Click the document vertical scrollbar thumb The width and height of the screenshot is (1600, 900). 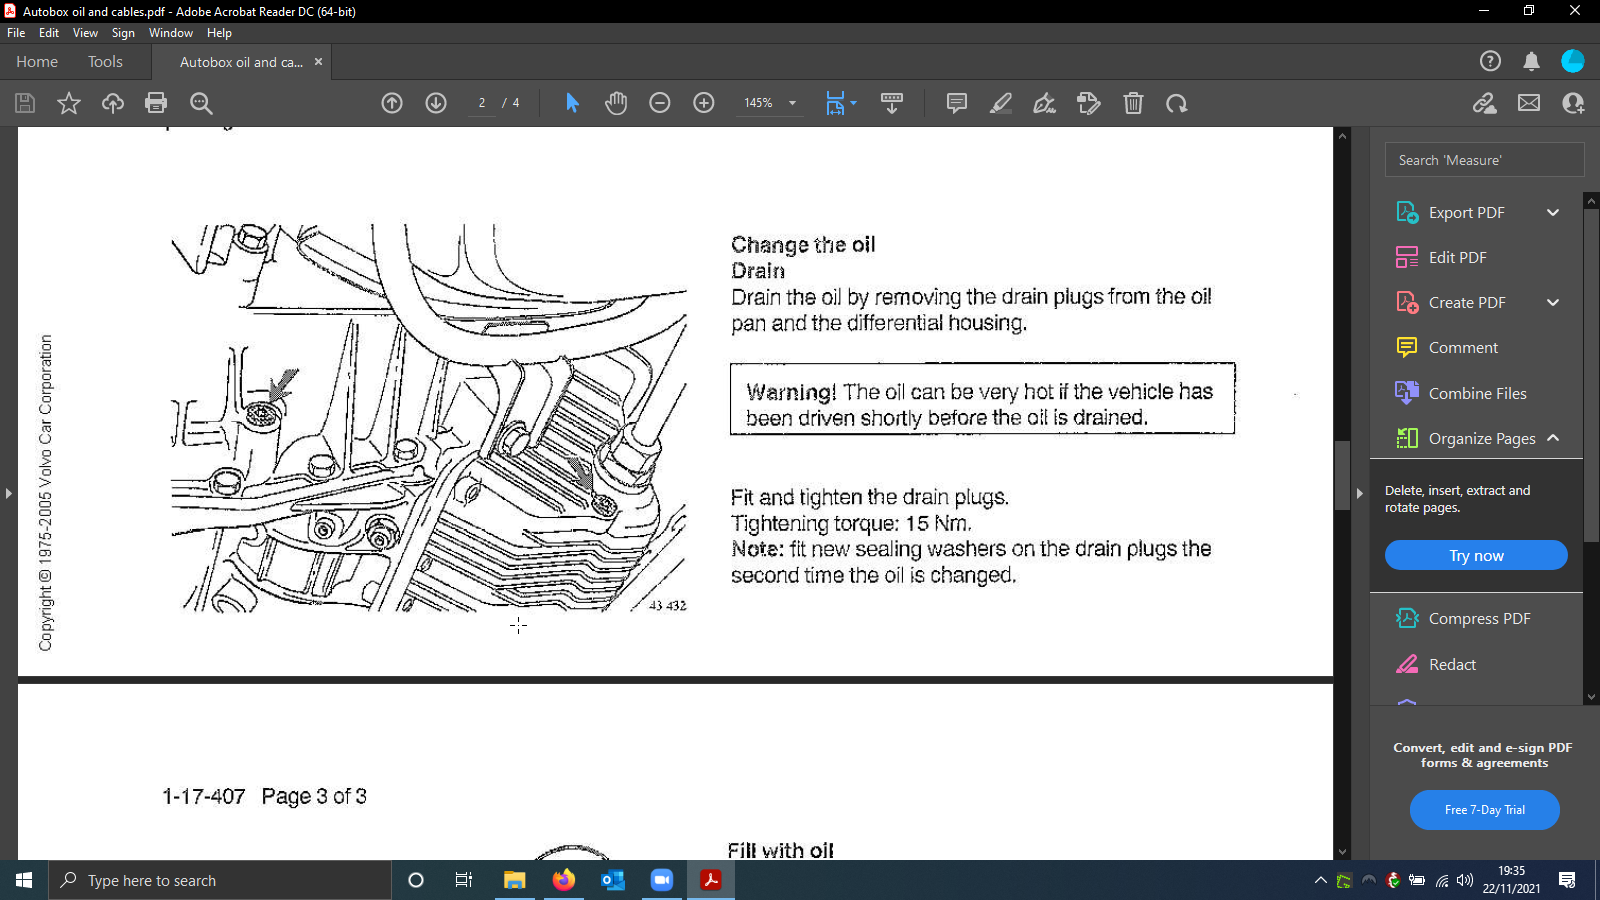(1343, 476)
